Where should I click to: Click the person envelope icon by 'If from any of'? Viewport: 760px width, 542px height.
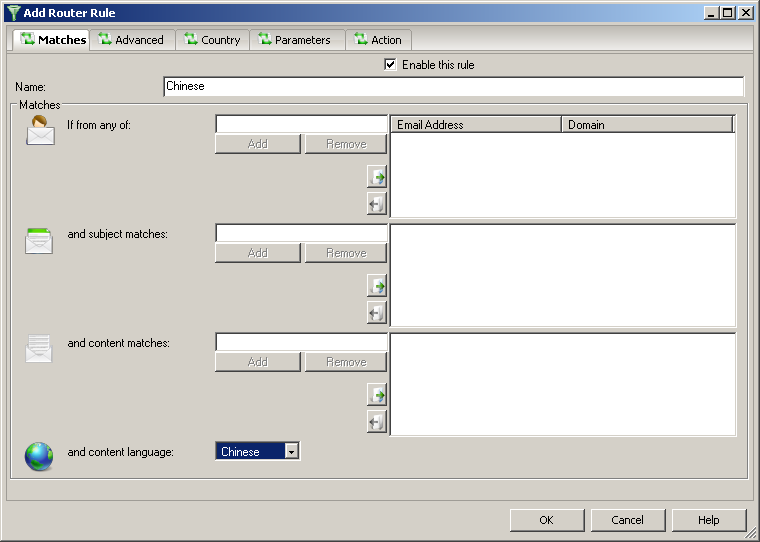click(40, 130)
